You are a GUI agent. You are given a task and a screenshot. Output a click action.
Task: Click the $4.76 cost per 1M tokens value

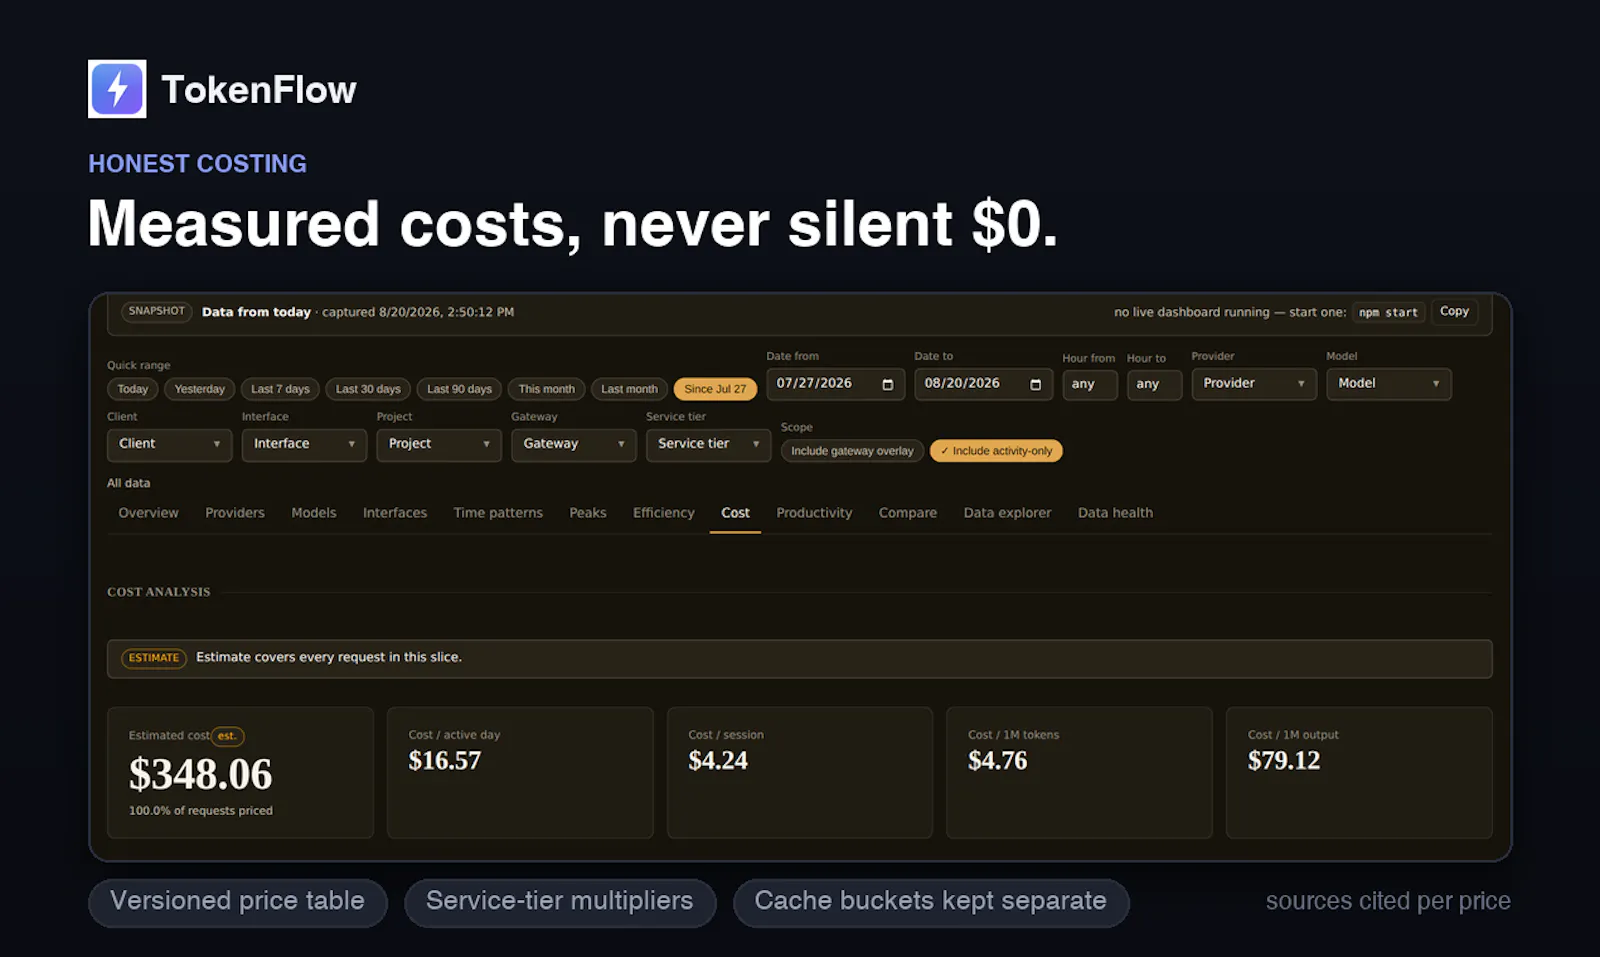pos(998,761)
